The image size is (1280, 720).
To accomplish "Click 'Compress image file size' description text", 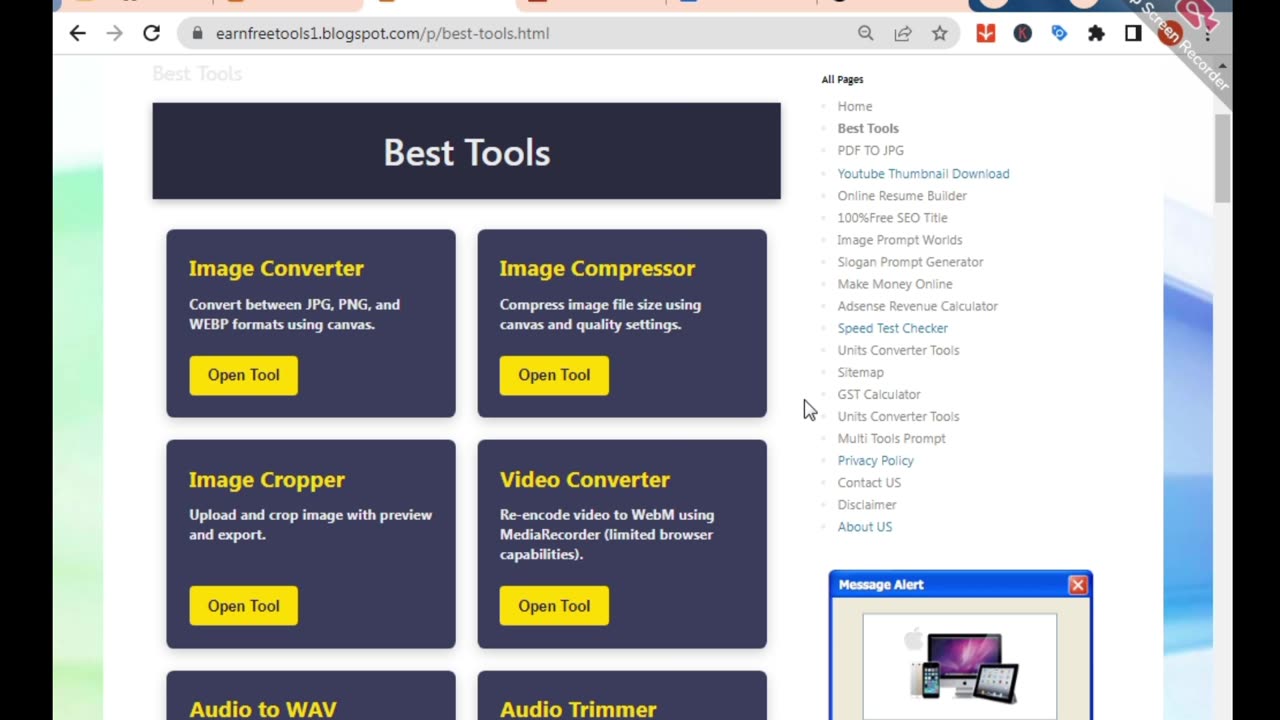I will tap(600, 314).
